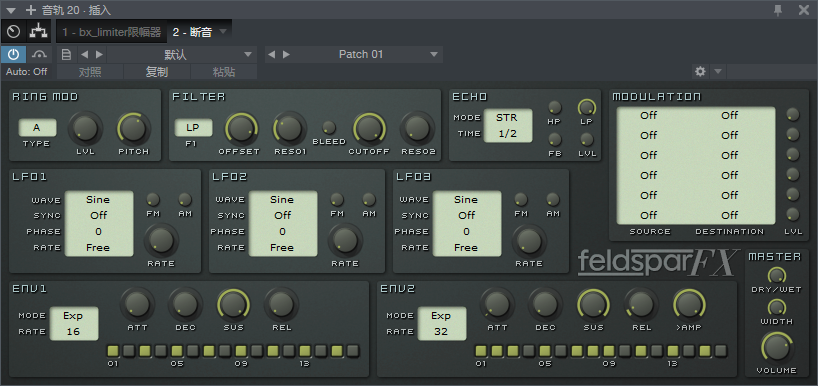Image resolution: width=818 pixels, height=386 pixels.
Task: Click the ENV1 ATT knob
Action: pyautogui.click(x=137, y=305)
